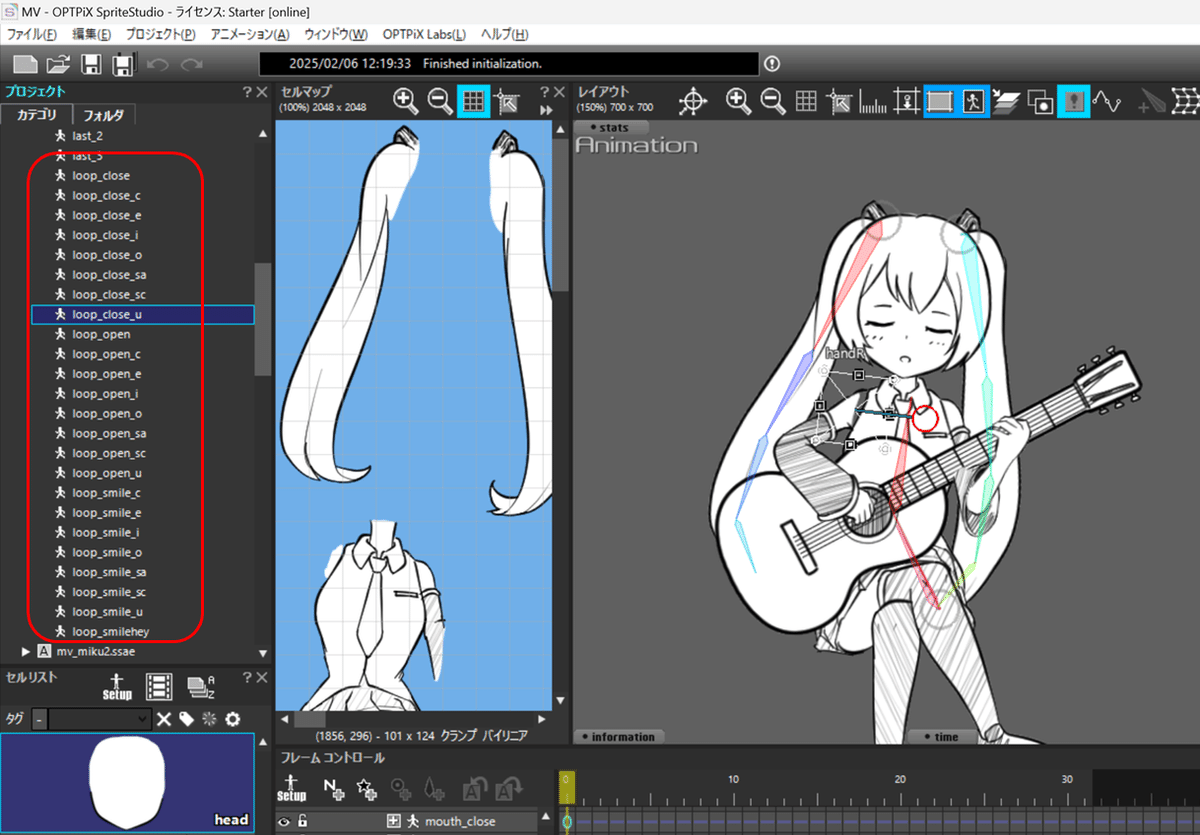Zoom out on the layout view
1200x835 pixels.
772,100
